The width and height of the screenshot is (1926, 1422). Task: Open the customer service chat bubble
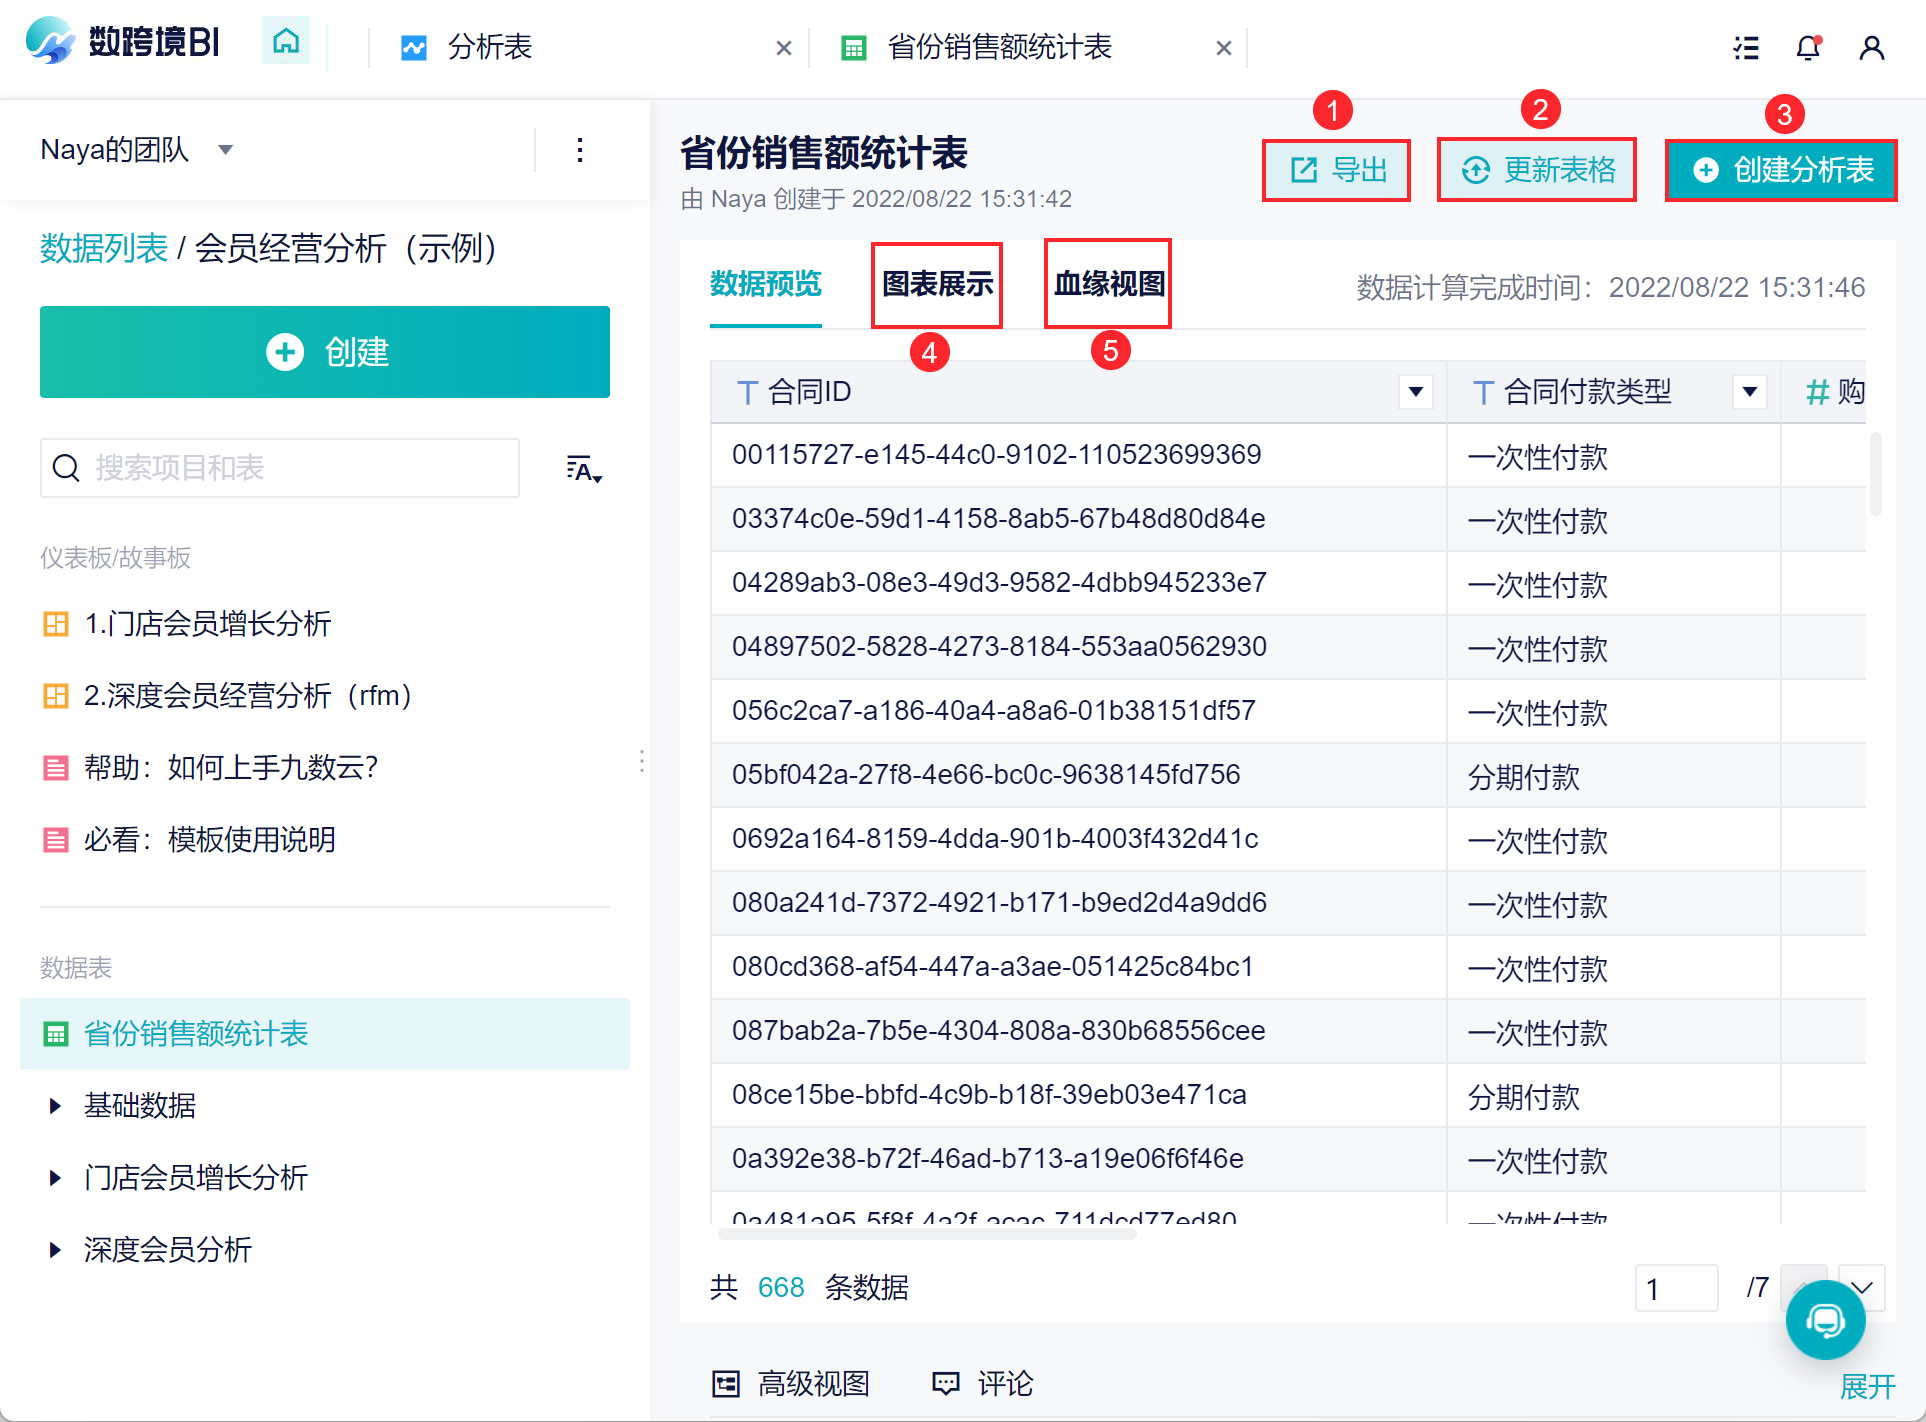[x=1825, y=1320]
